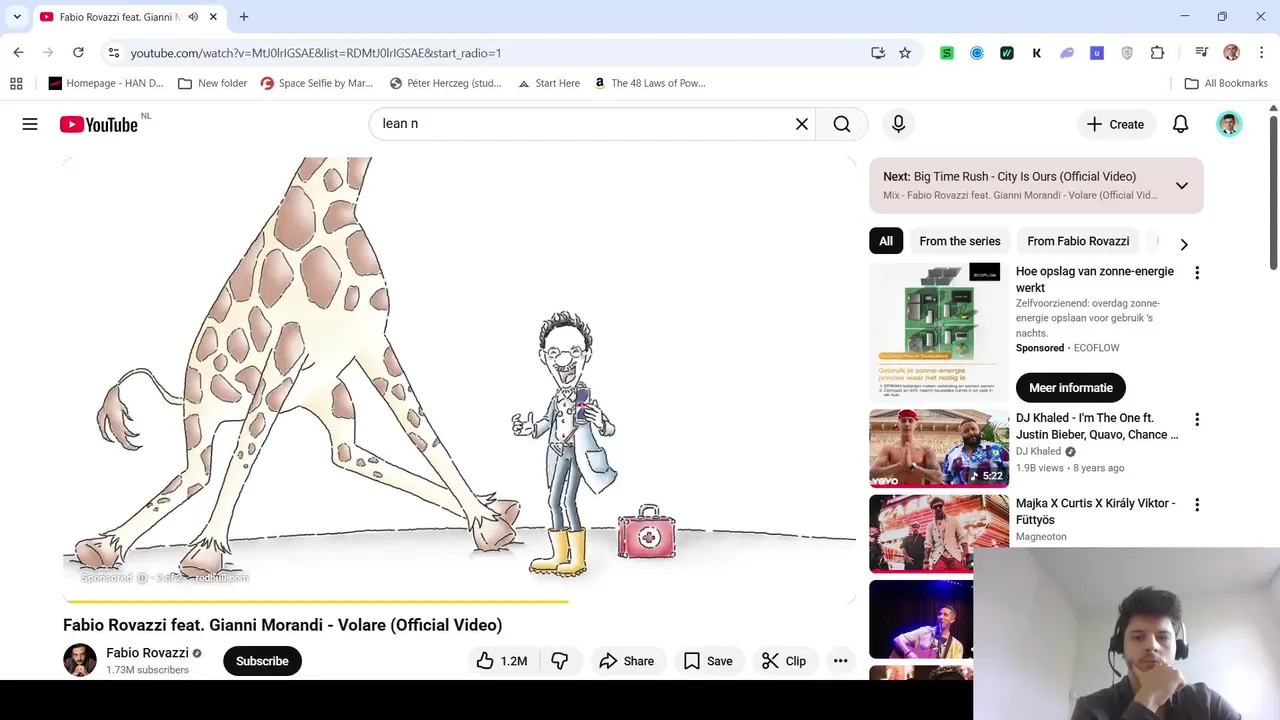Open the YouTube account avatar menu
This screenshot has height=720, width=1280.
click(1229, 124)
